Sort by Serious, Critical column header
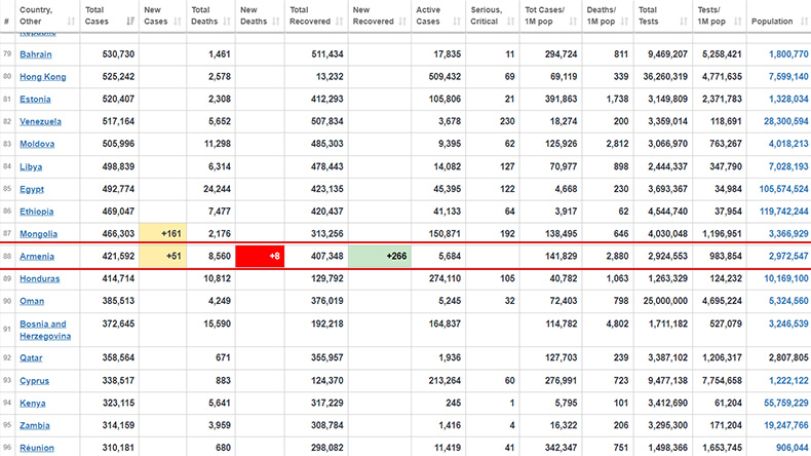The height and width of the screenshot is (456, 811). [492, 16]
